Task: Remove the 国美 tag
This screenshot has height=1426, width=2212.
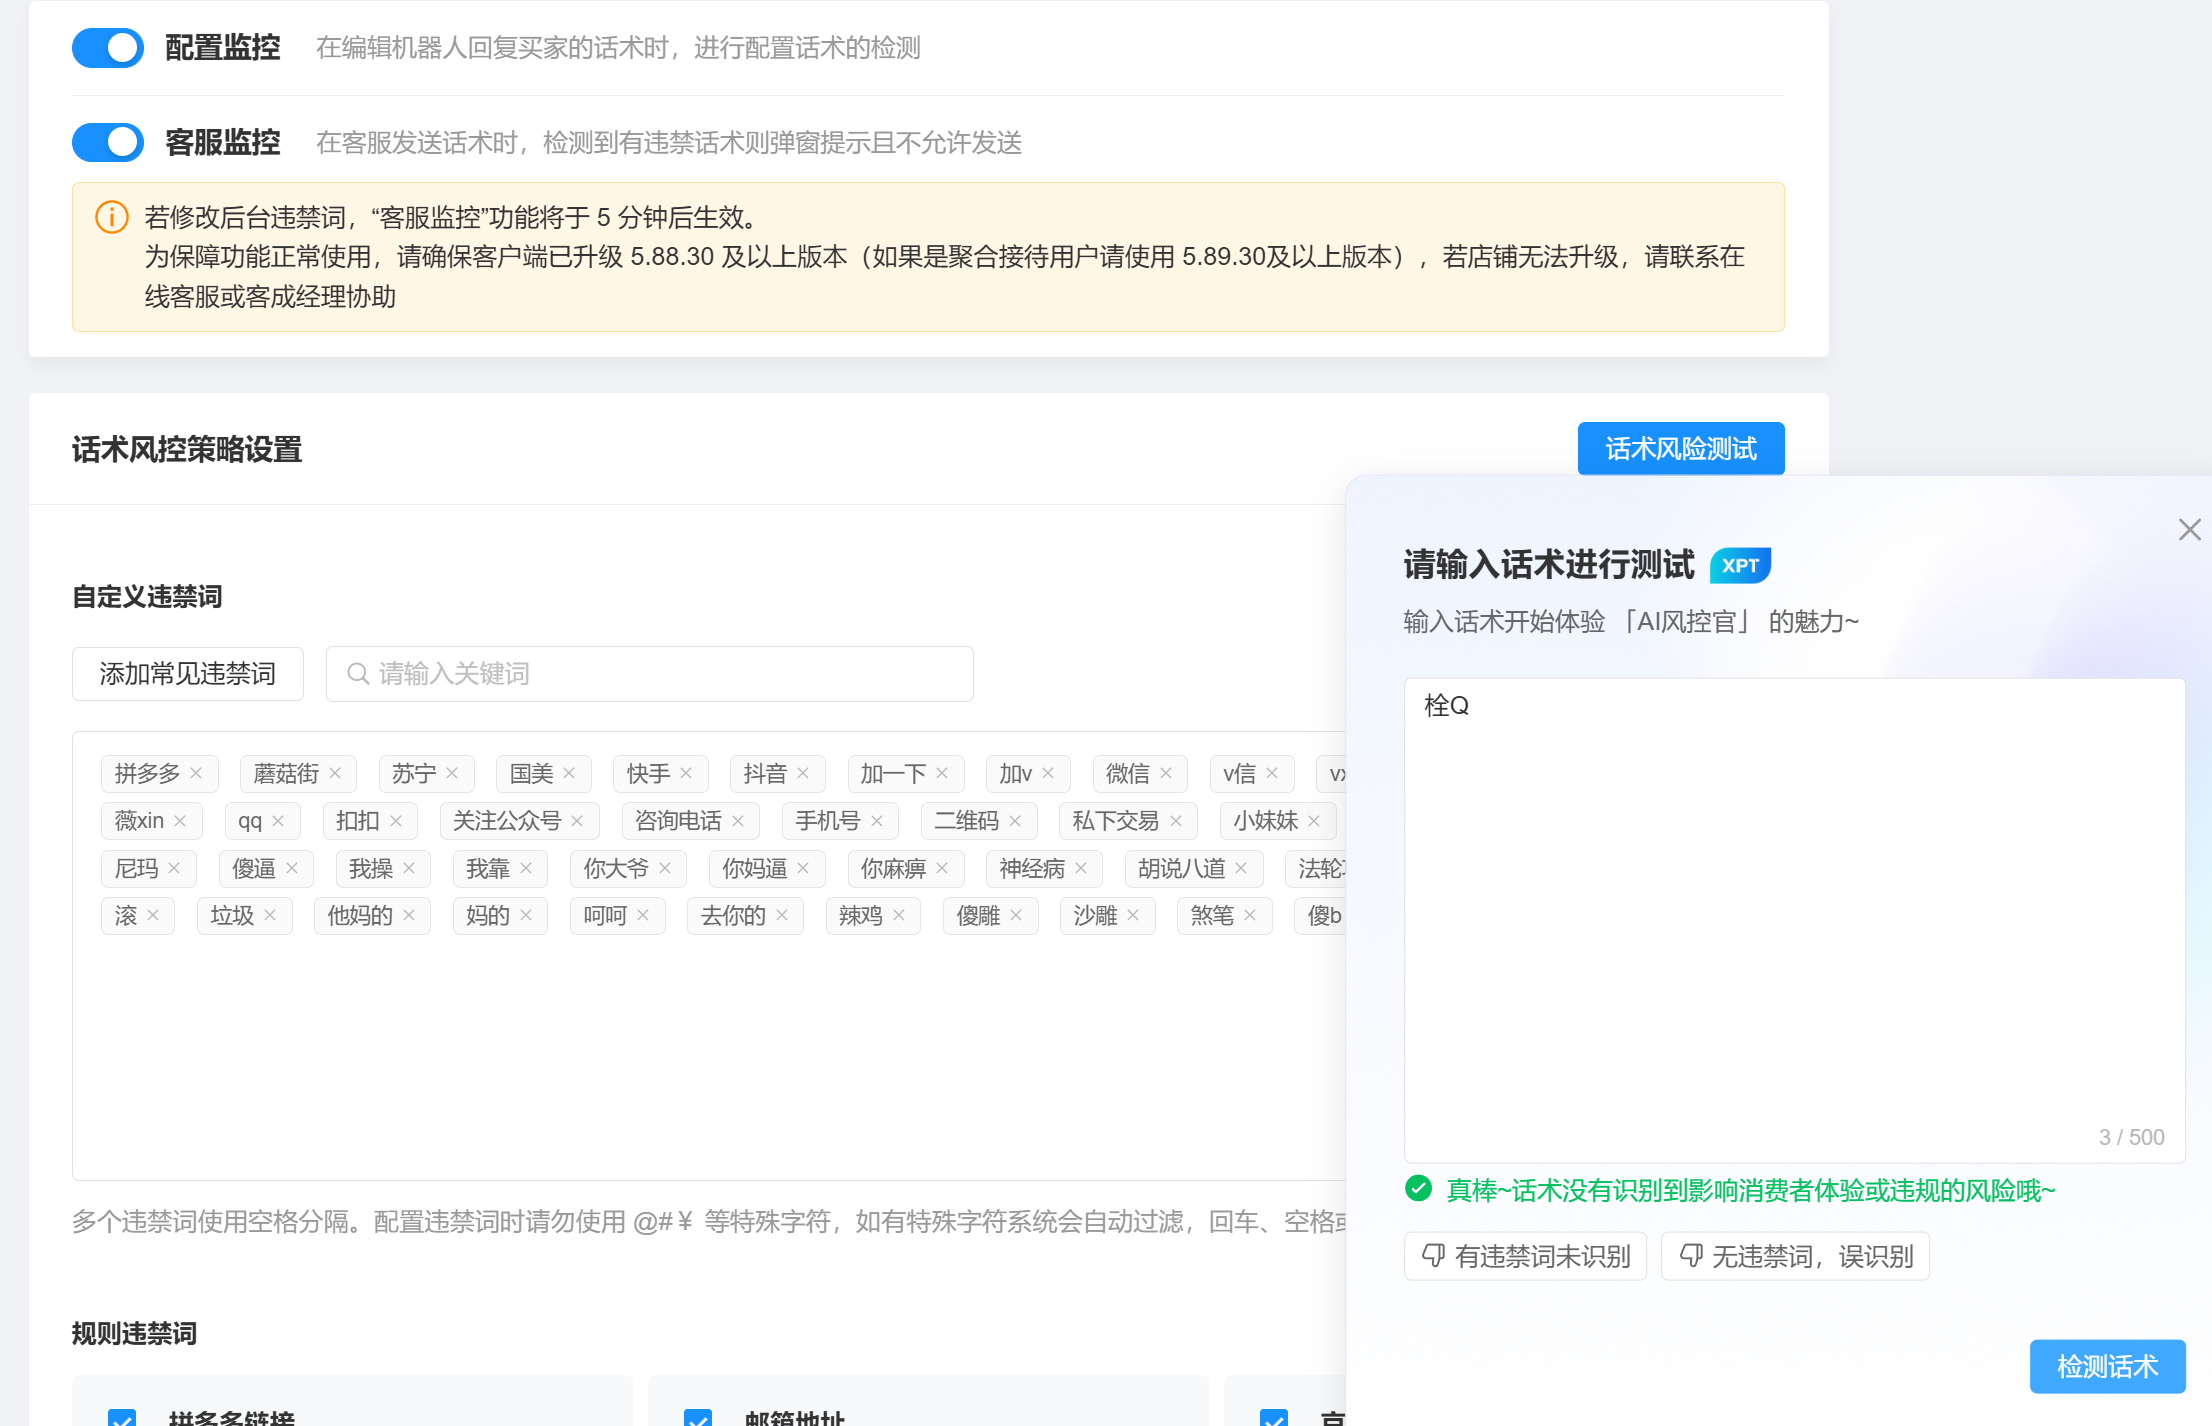Action: click(x=569, y=773)
